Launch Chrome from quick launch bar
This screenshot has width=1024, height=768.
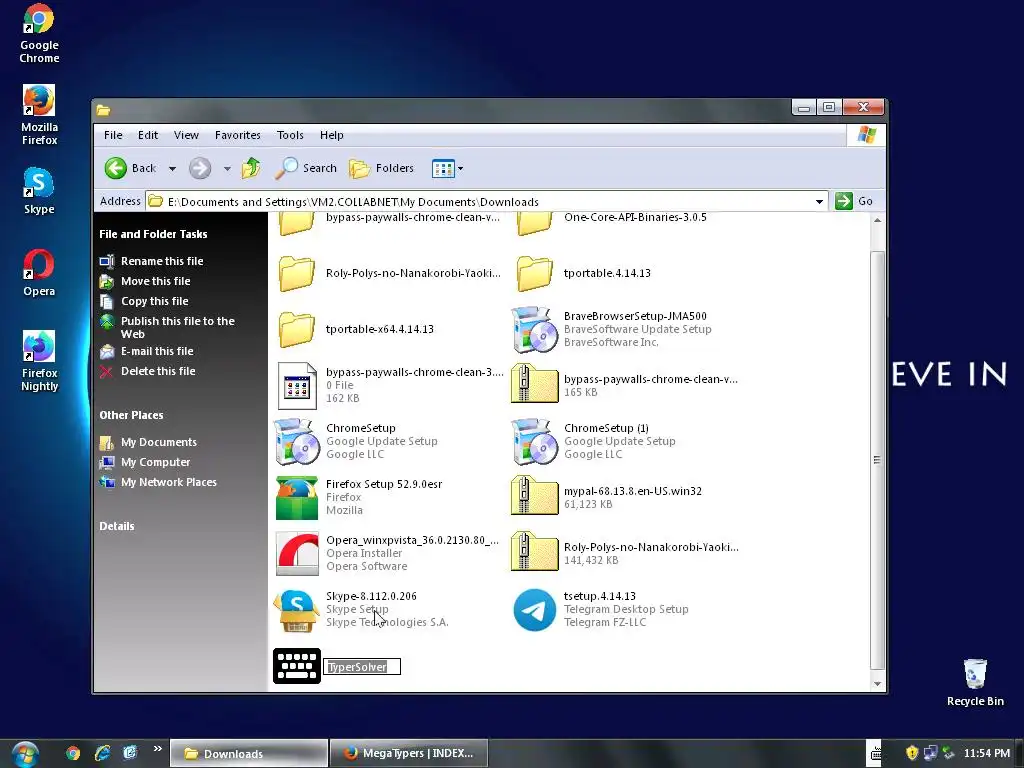coord(73,754)
